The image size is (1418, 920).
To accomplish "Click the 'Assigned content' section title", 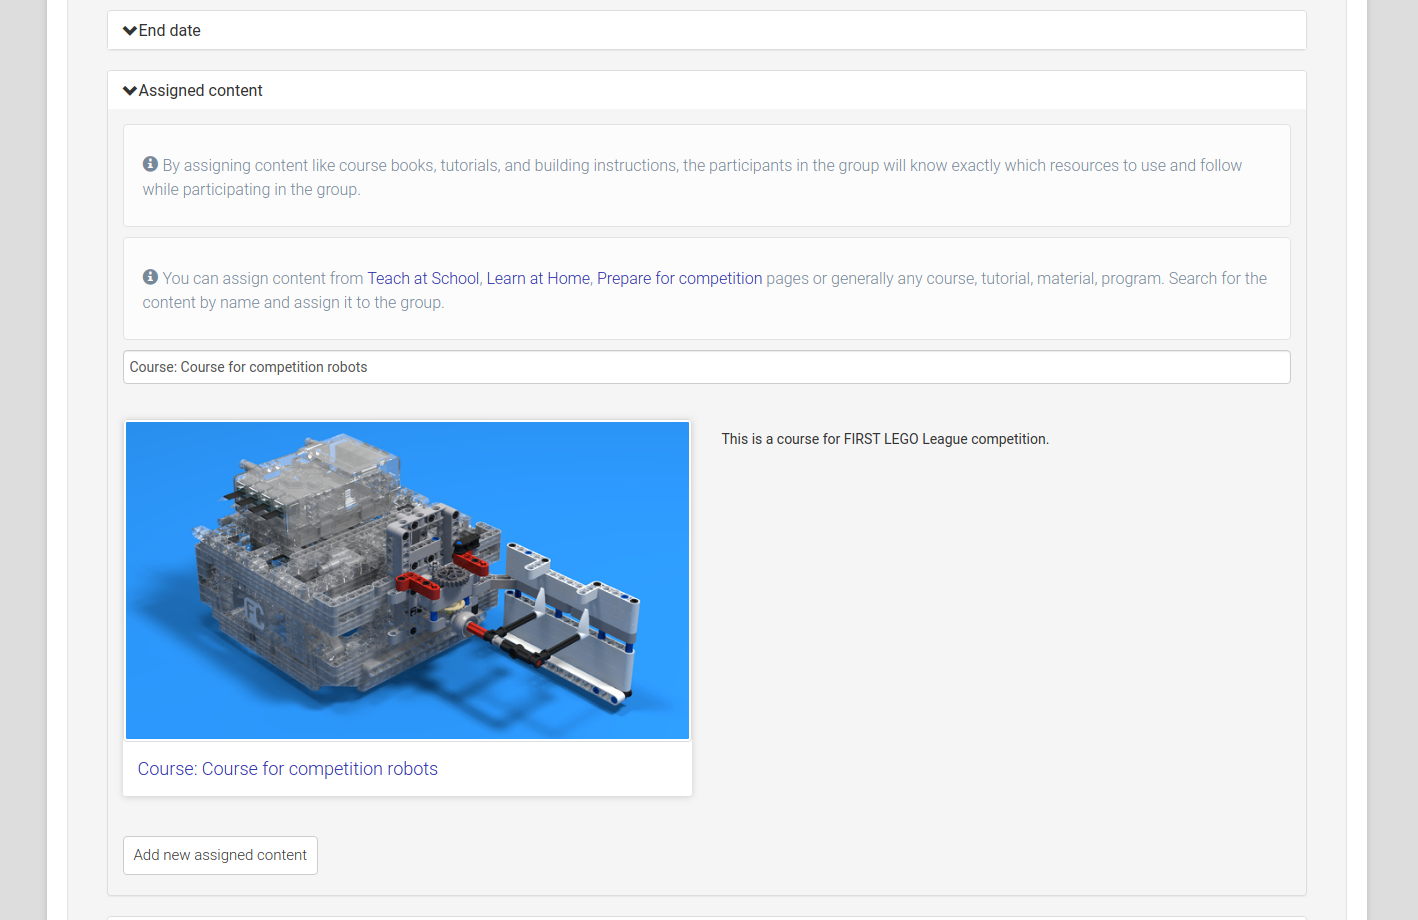I will [x=201, y=91].
